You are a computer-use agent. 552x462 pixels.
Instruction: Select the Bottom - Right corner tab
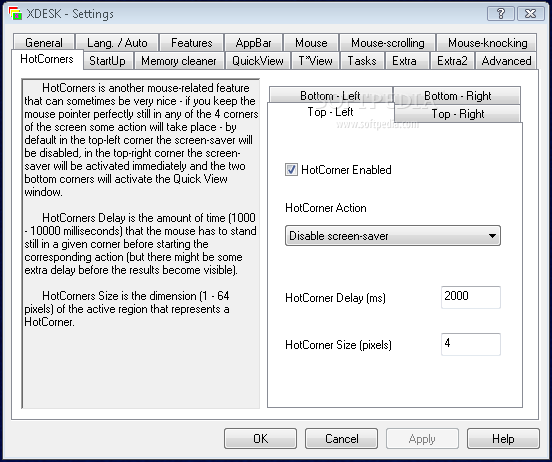(457, 95)
